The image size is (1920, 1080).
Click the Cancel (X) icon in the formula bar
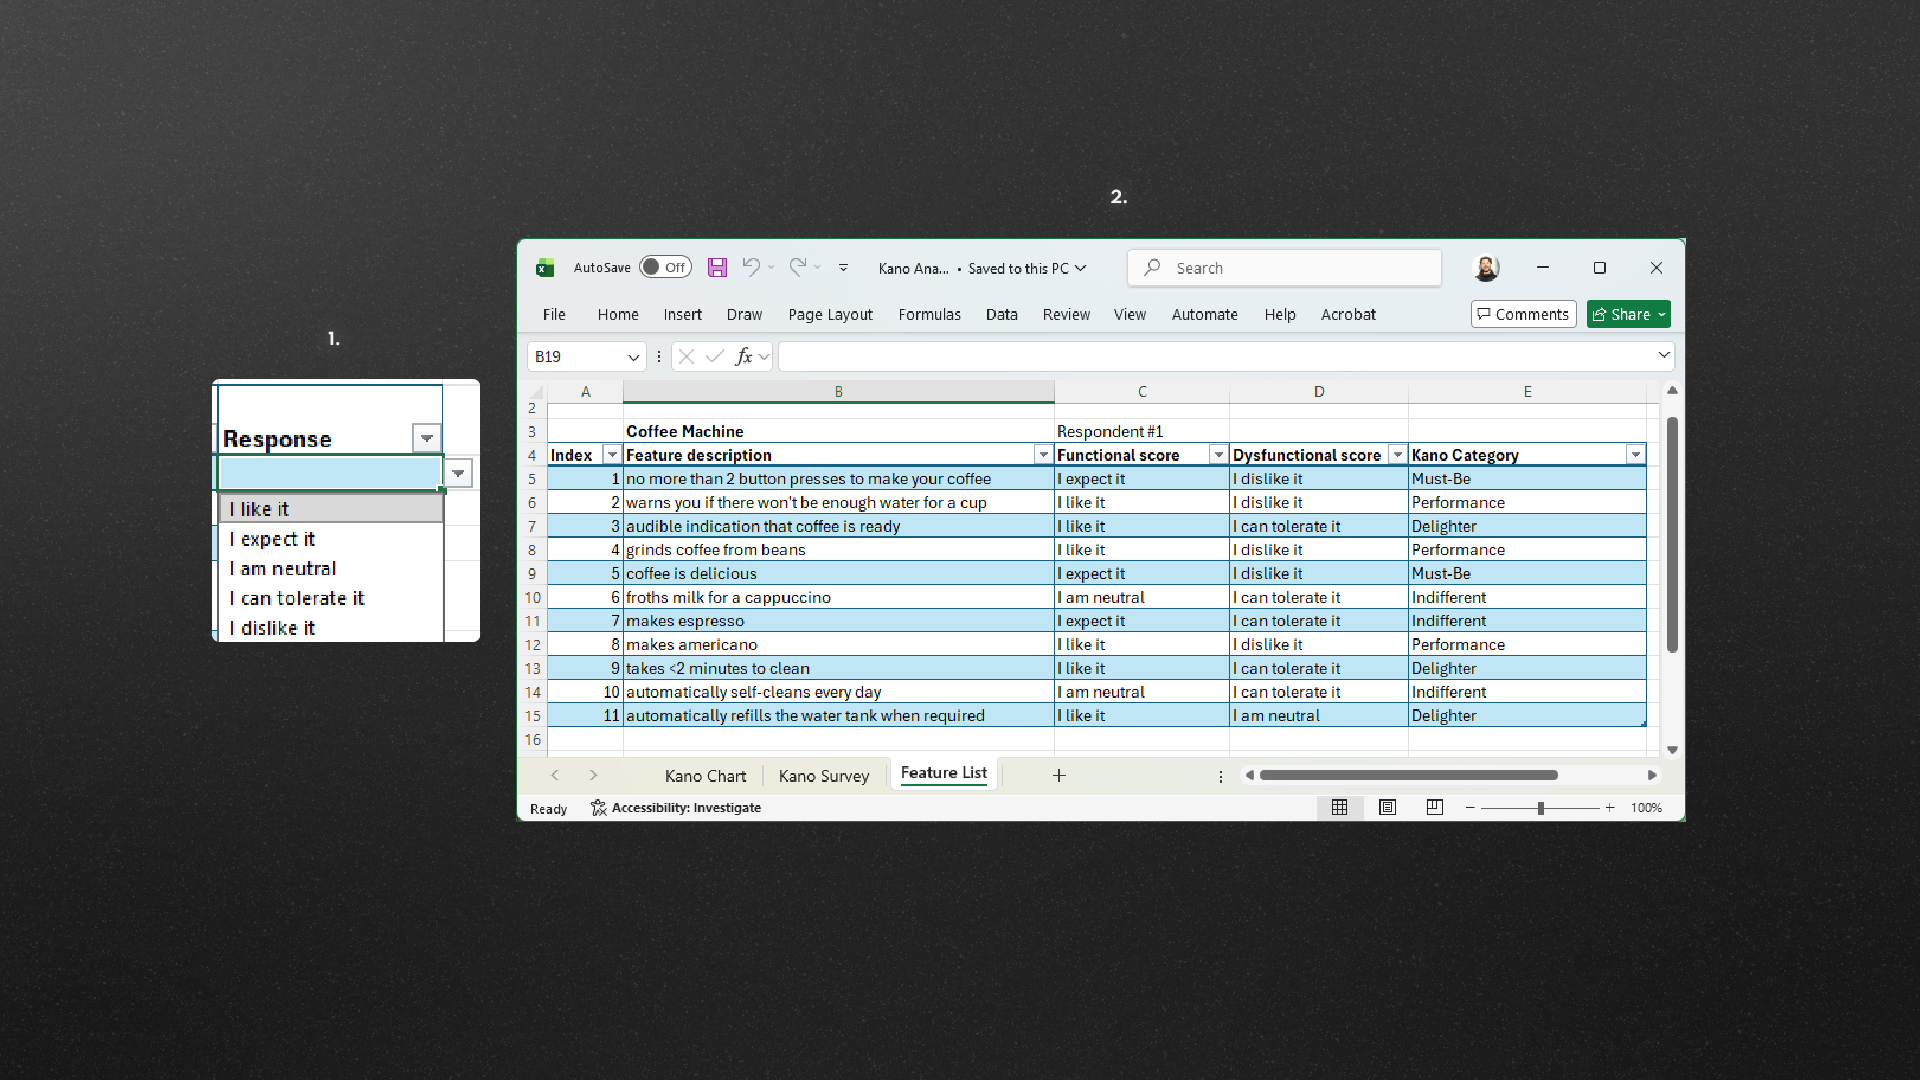click(685, 356)
